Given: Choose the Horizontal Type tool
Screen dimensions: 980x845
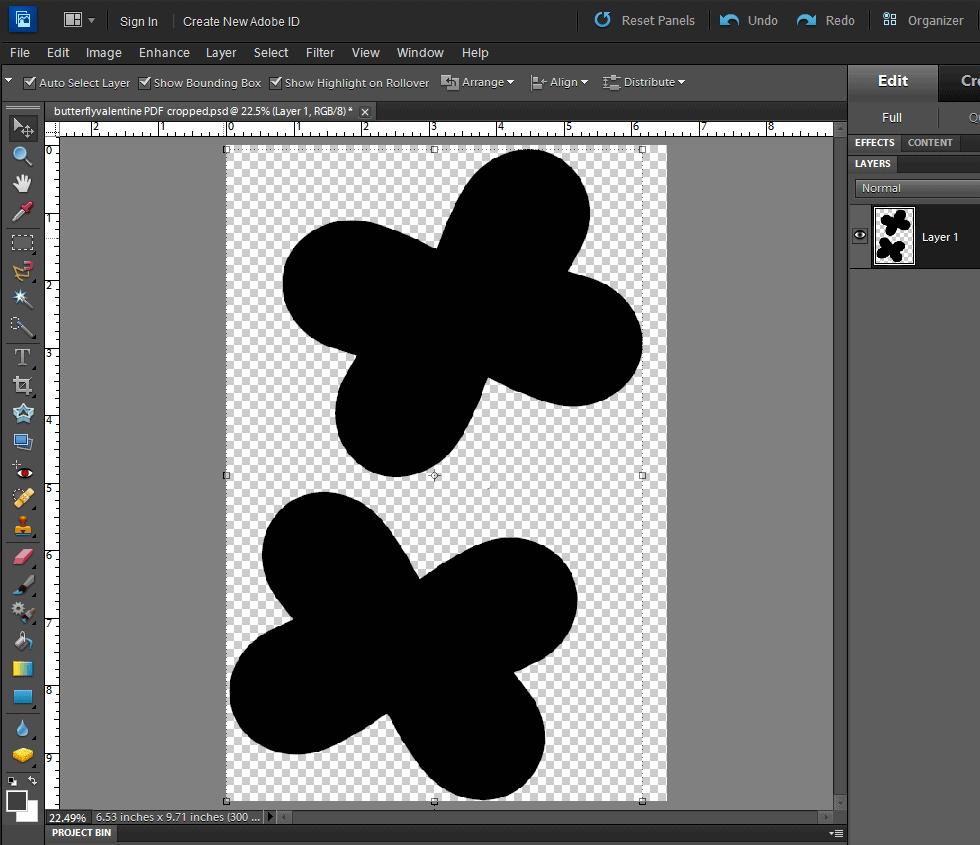Looking at the screenshot, I should point(22,357).
